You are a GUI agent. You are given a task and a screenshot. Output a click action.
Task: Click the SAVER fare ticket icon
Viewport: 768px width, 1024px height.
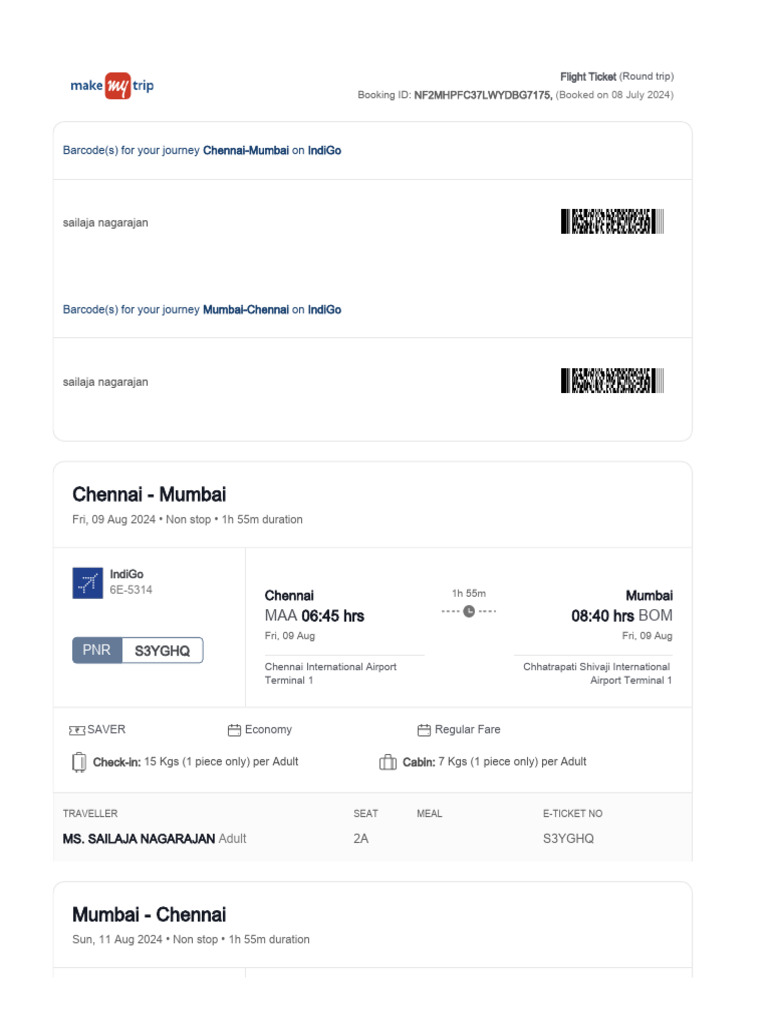pos(77,730)
